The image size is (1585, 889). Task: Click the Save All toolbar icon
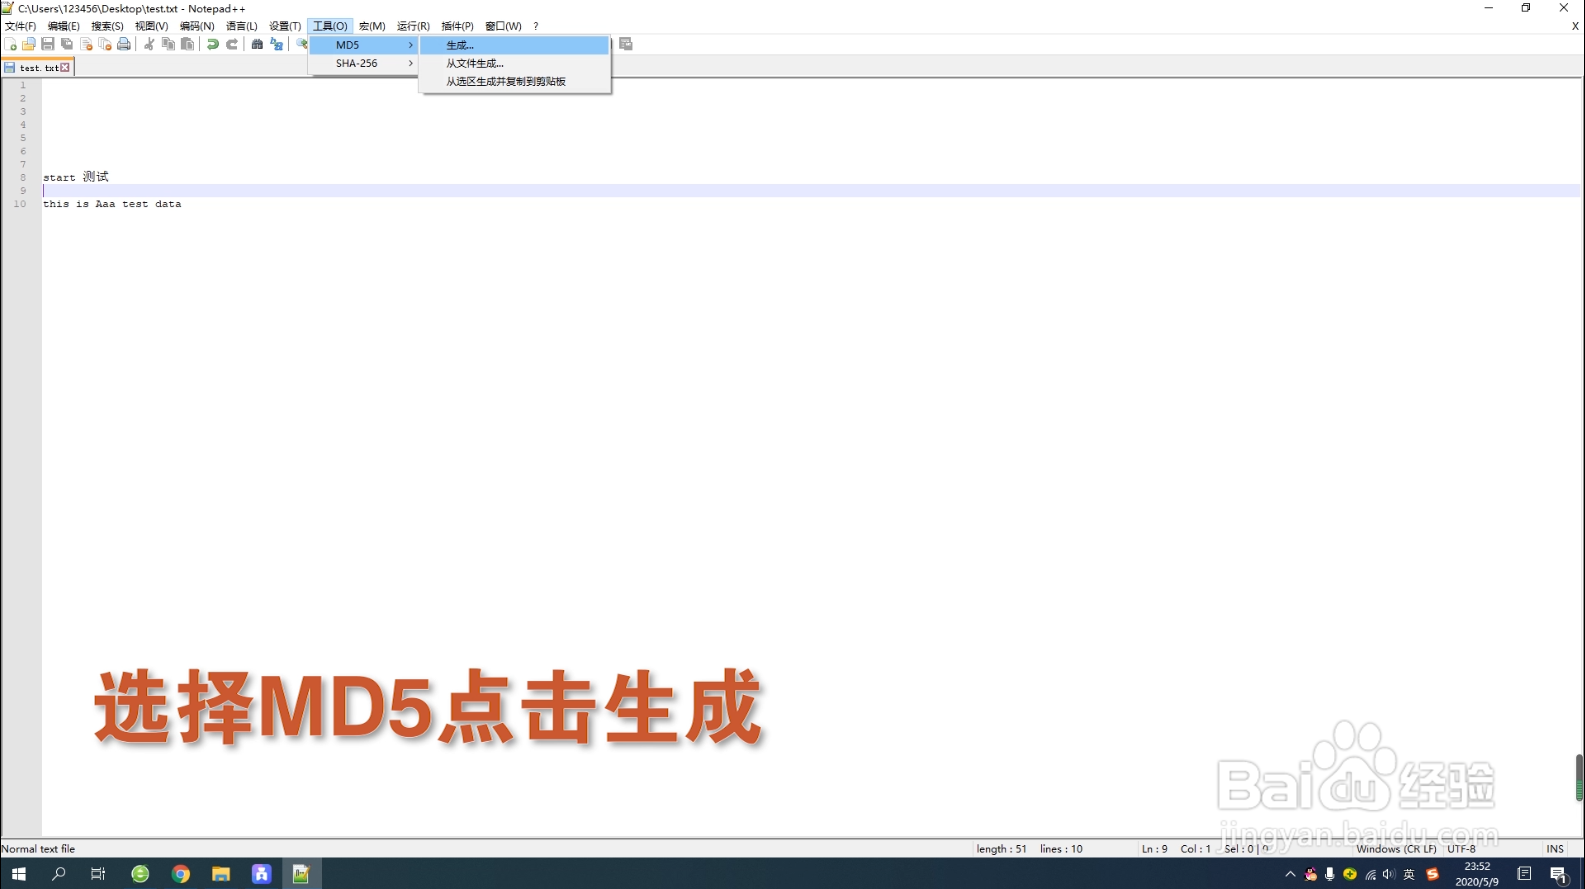pos(67,44)
